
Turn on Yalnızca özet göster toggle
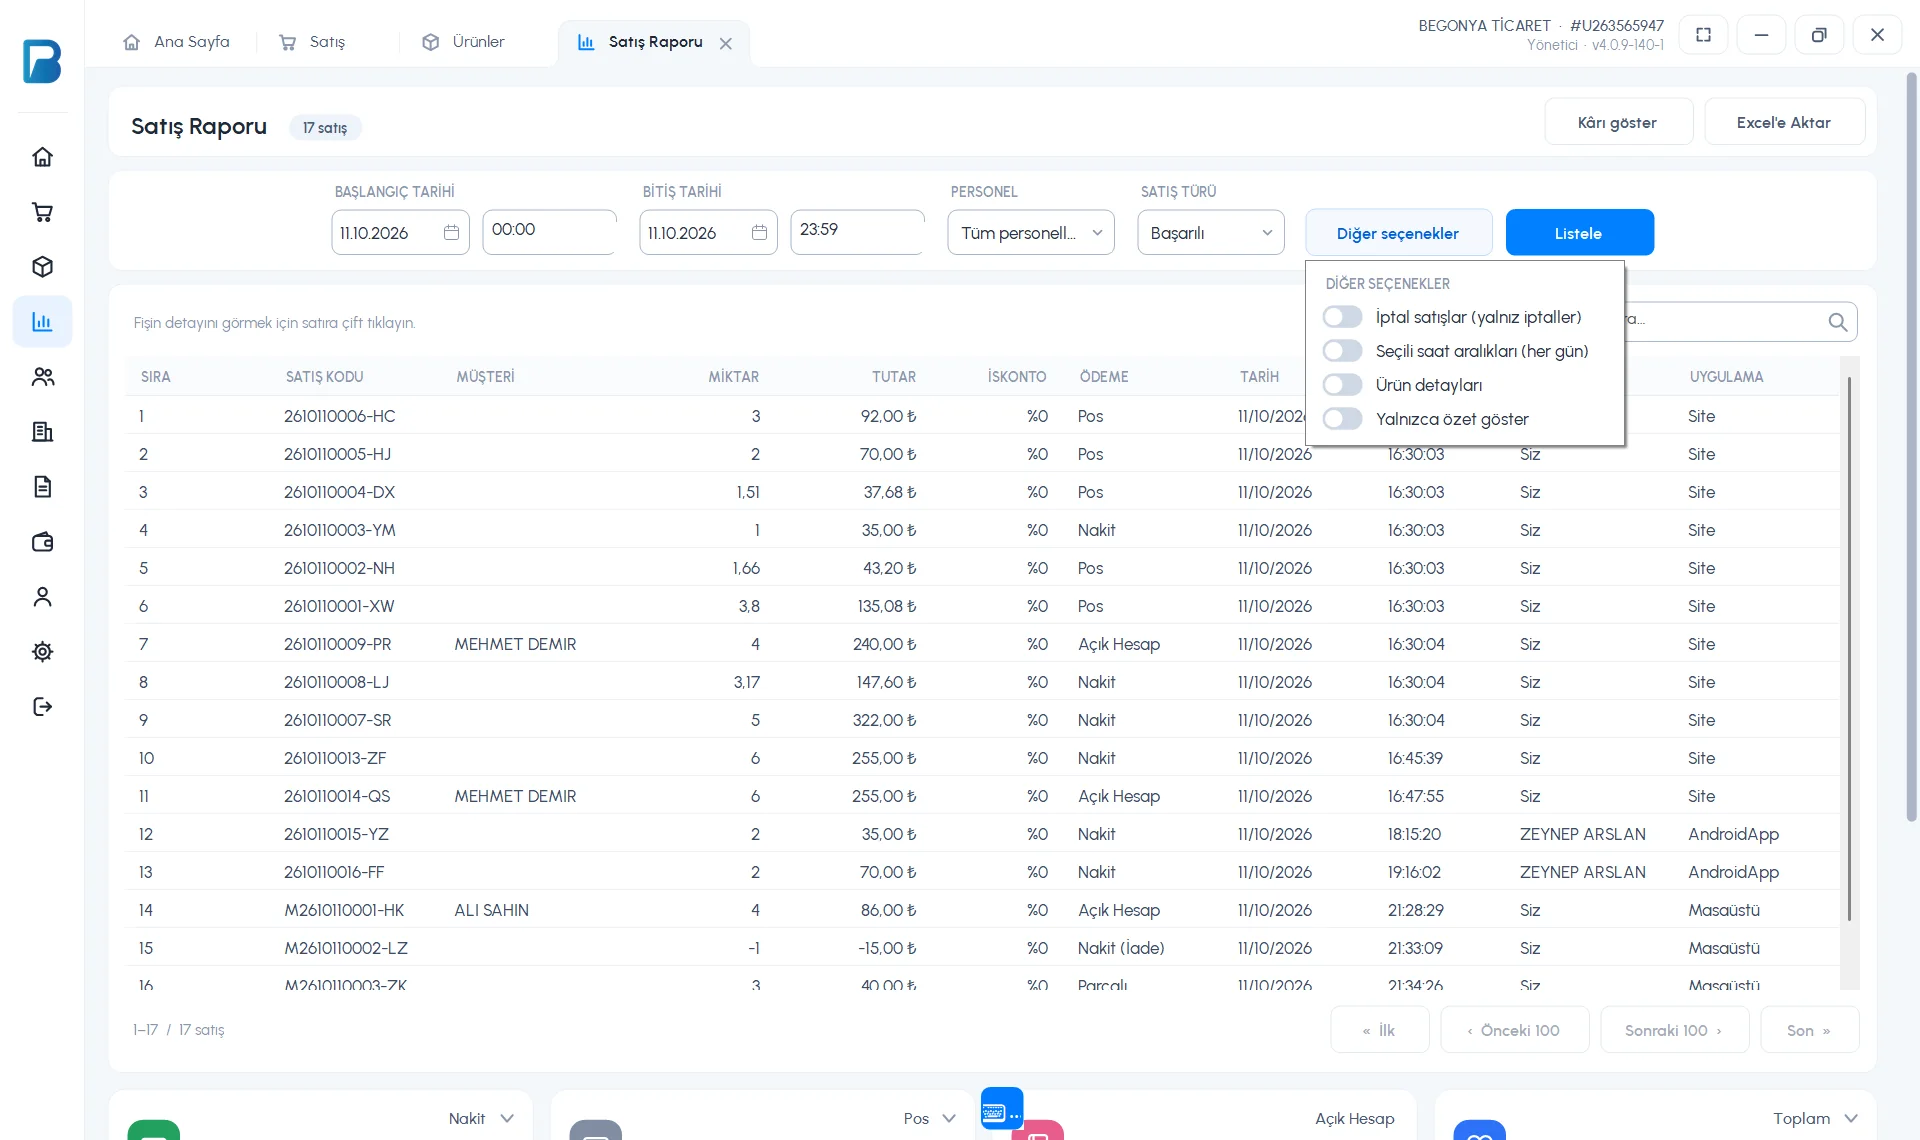coord(1342,419)
